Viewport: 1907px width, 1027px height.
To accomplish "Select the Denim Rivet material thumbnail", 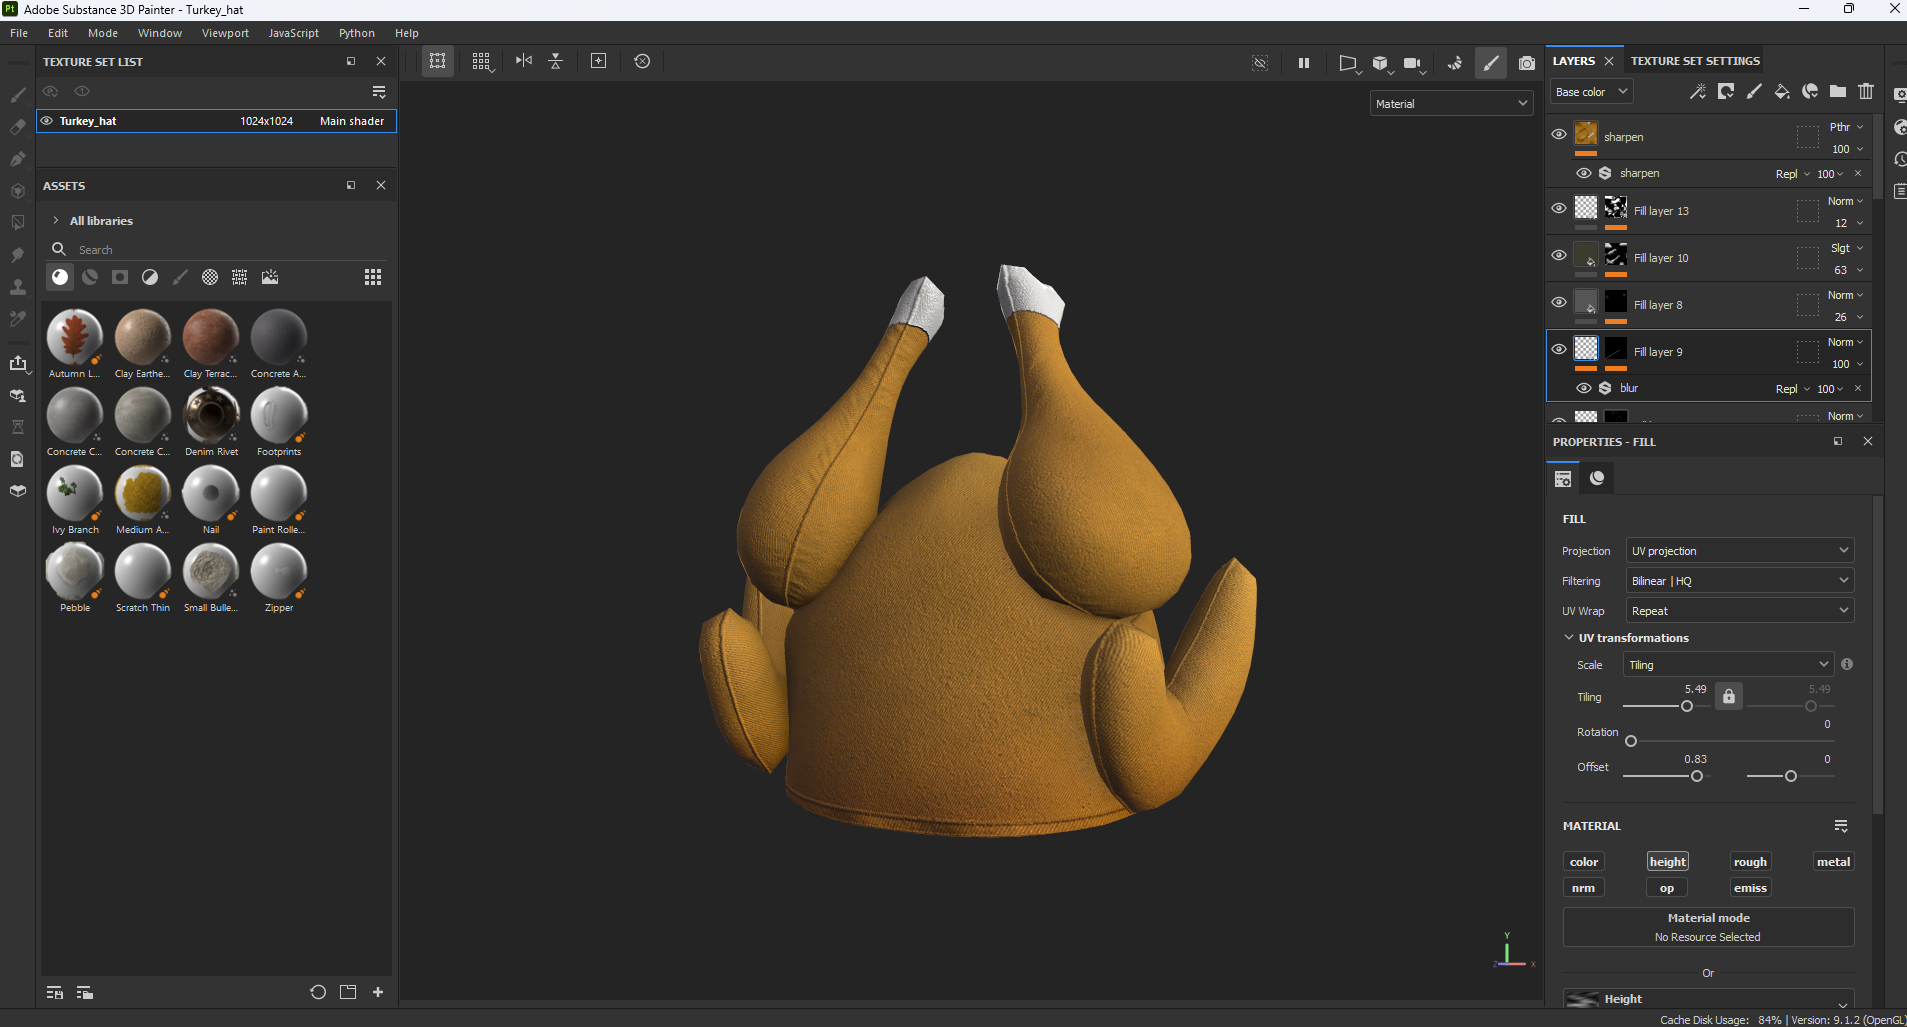I will pos(211,415).
